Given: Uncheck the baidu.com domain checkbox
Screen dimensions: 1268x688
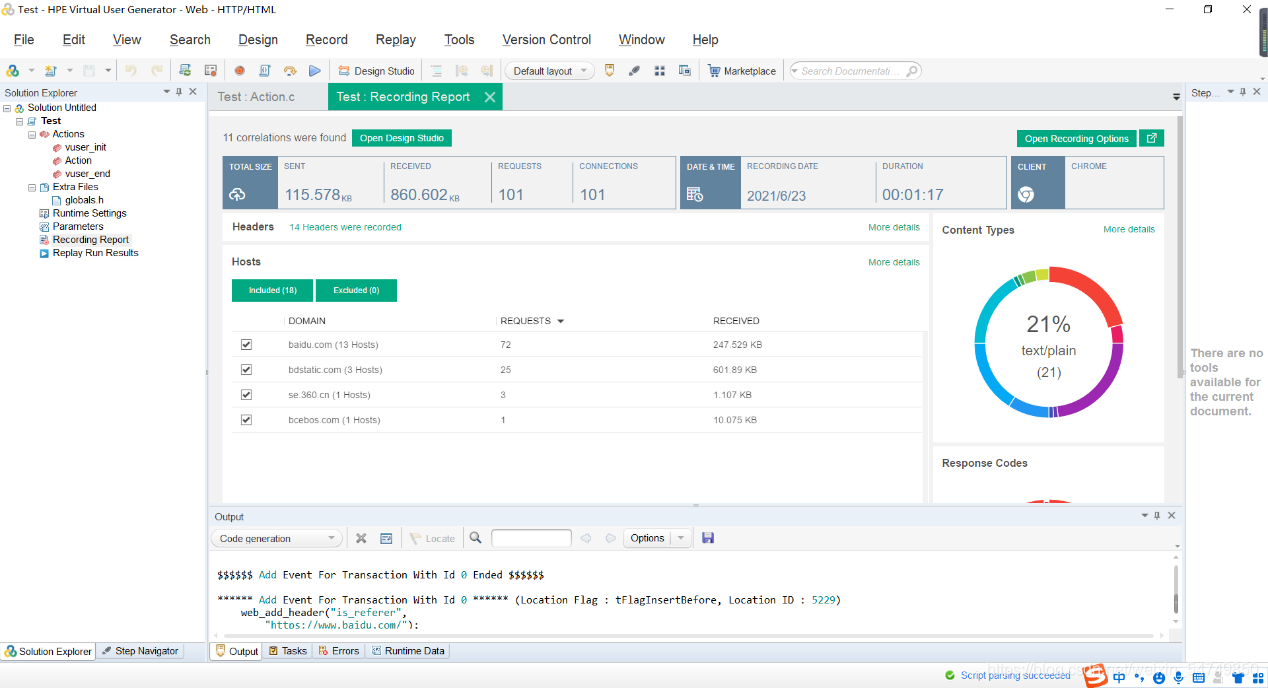Looking at the screenshot, I should 246,345.
